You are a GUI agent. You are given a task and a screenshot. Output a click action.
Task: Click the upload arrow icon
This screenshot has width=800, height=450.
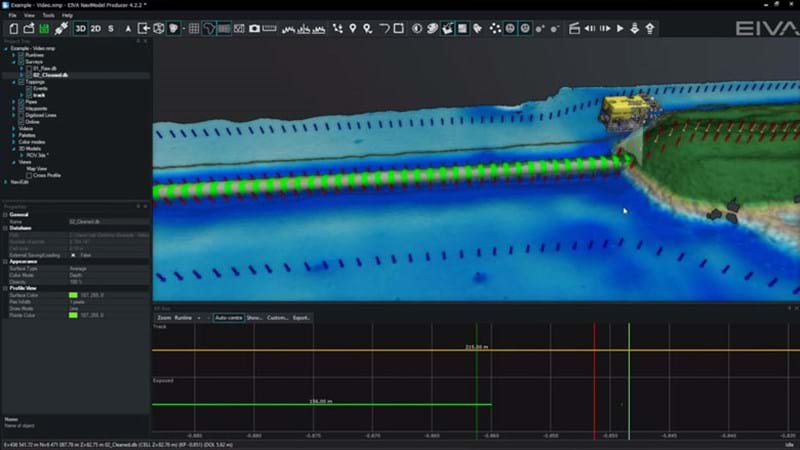tap(650, 29)
